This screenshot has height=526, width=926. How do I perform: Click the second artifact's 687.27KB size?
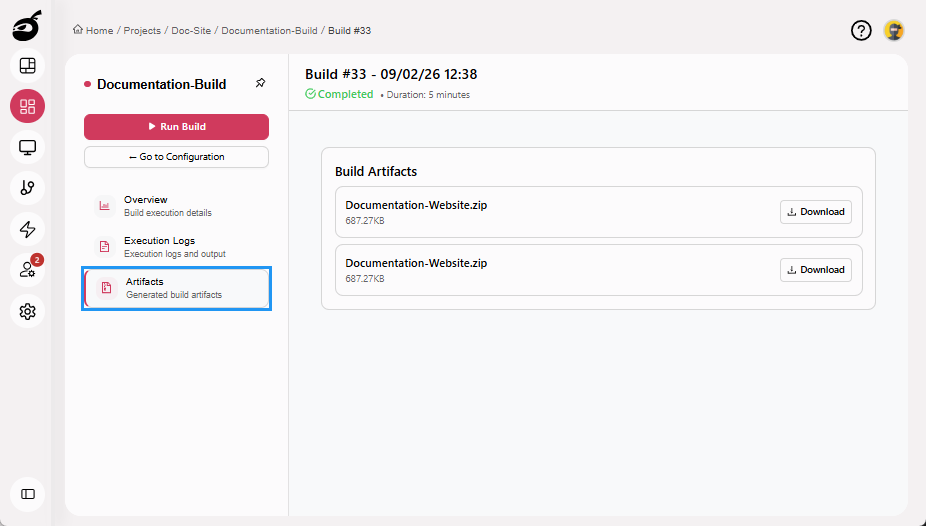[365, 279]
